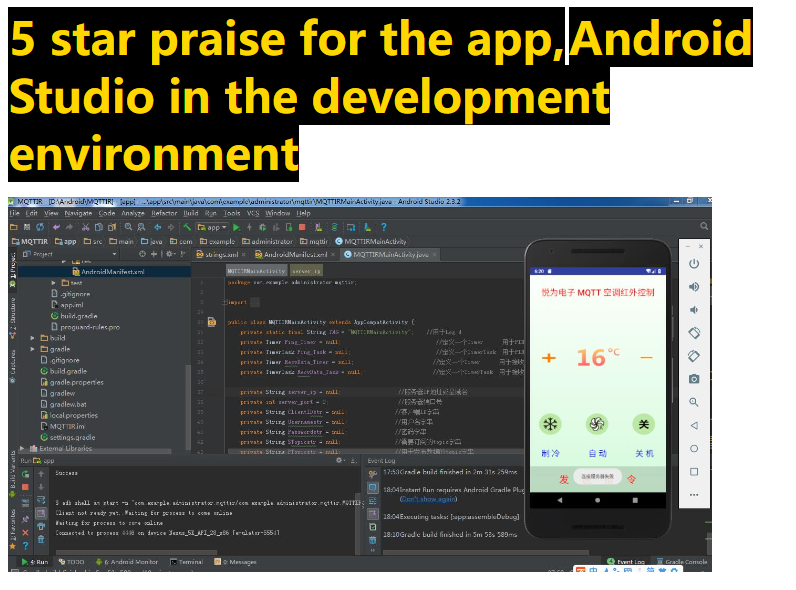Click the Help question mark in toolbar
This screenshot has height=590, width=796.
click(x=384, y=227)
